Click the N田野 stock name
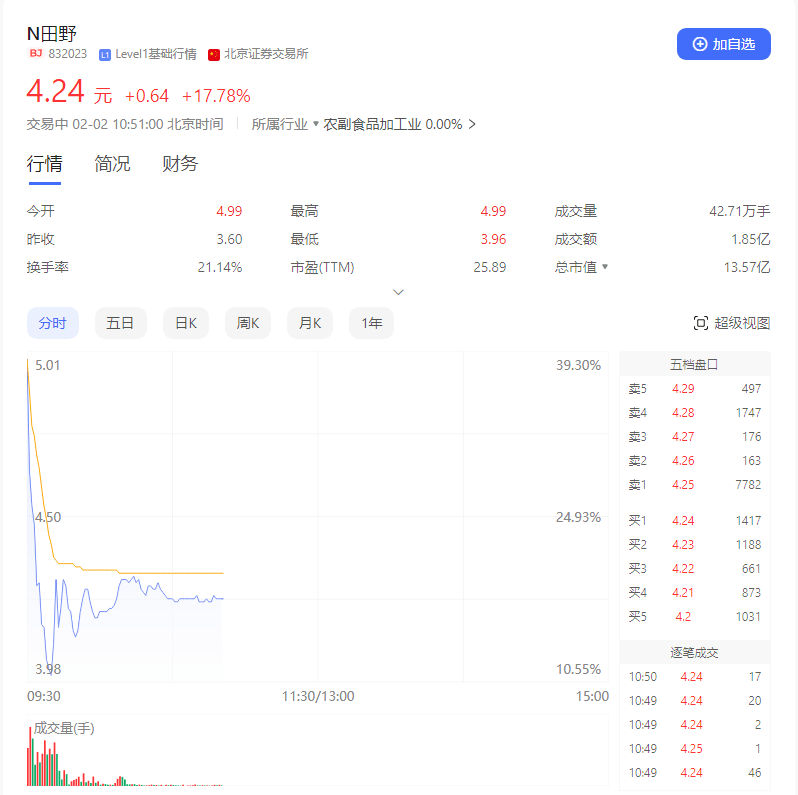798x795 pixels. point(51,34)
